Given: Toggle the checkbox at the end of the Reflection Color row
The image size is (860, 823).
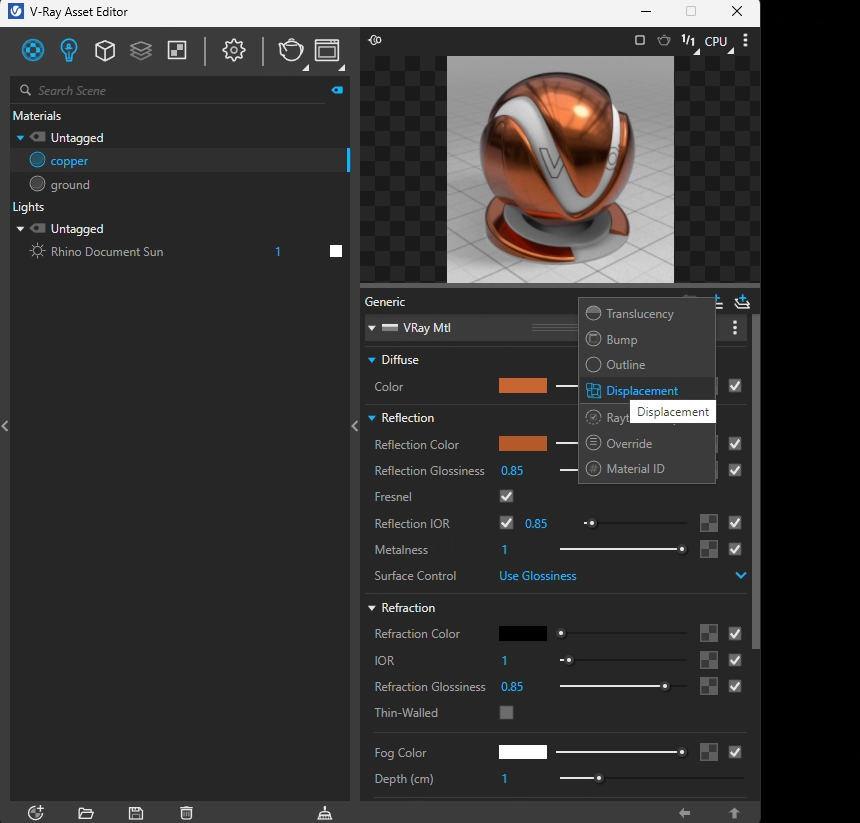Looking at the screenshot, I should click(735, 444).
